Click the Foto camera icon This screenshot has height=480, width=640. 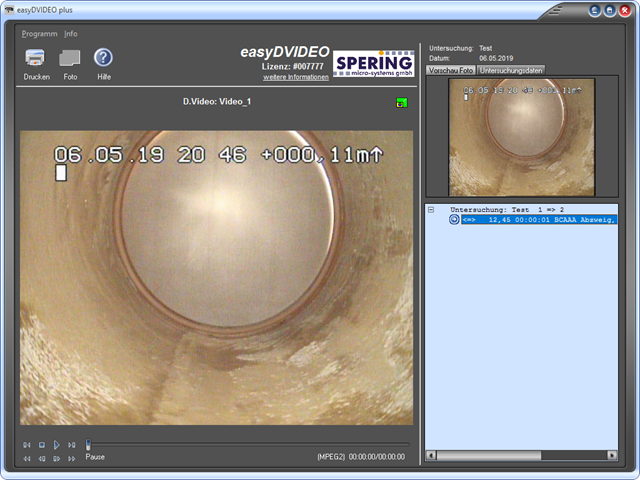point(70,58)
